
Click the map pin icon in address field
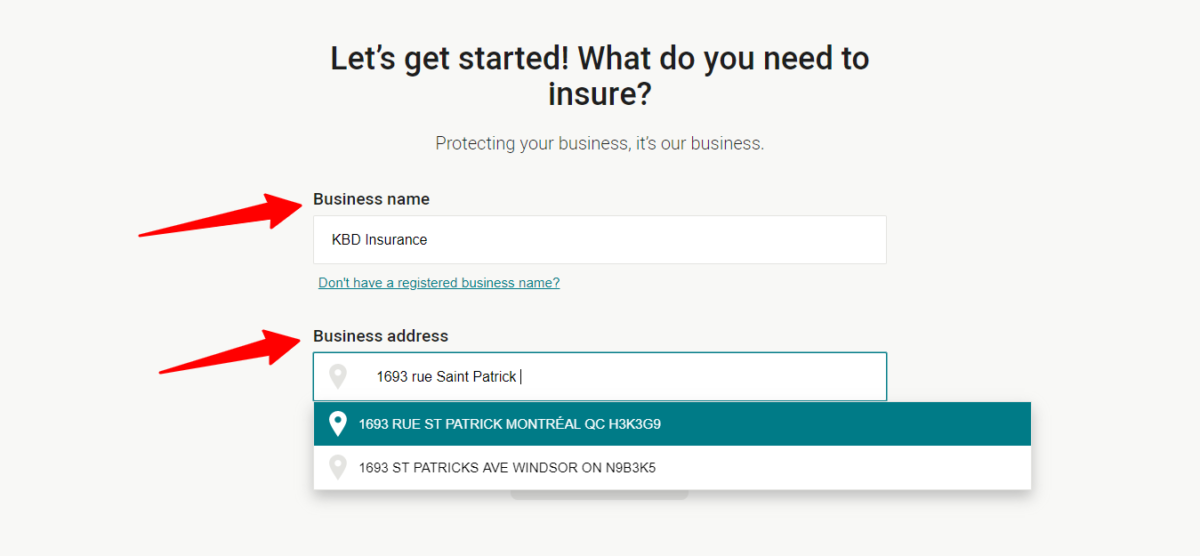338,377
